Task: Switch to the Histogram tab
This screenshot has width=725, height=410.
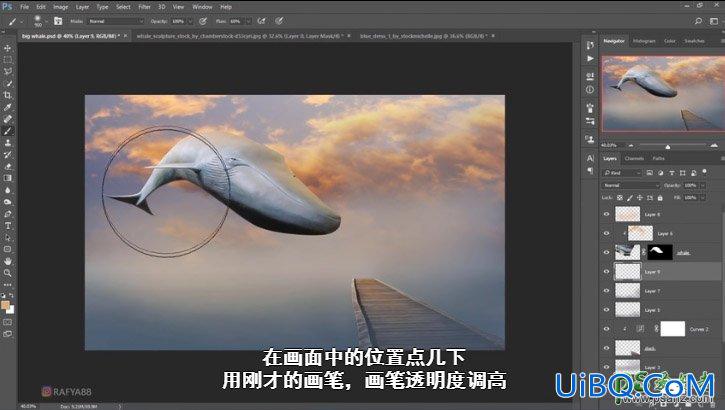Action: click(x=644, y=41)
